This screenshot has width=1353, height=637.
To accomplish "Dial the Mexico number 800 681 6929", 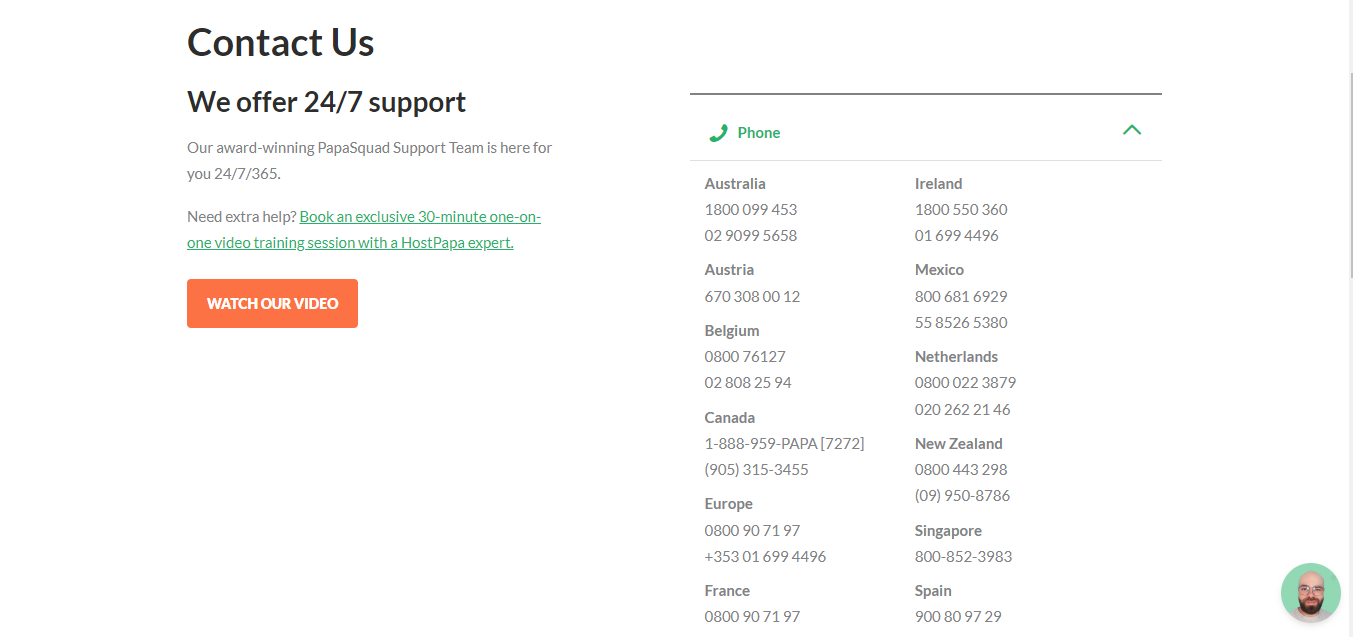I will (x=961, y=296).
